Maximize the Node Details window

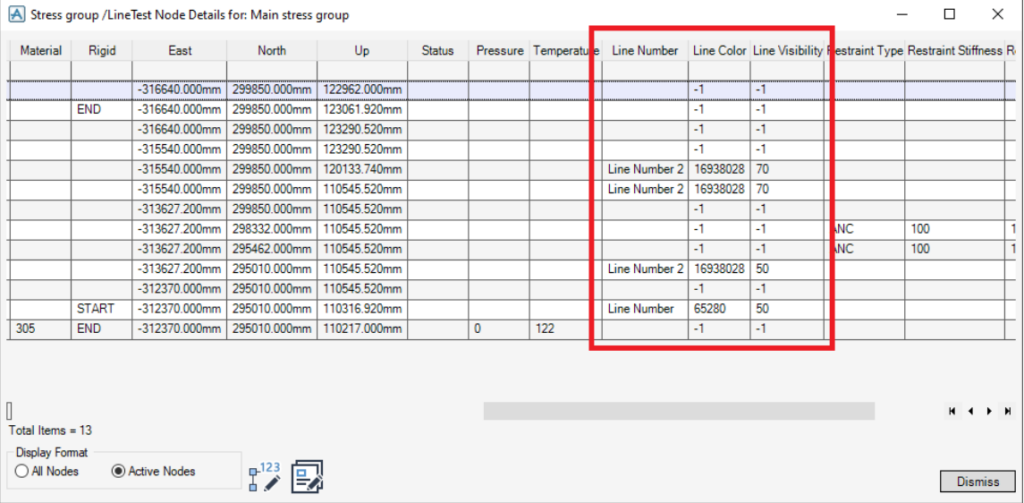(949, 15)
